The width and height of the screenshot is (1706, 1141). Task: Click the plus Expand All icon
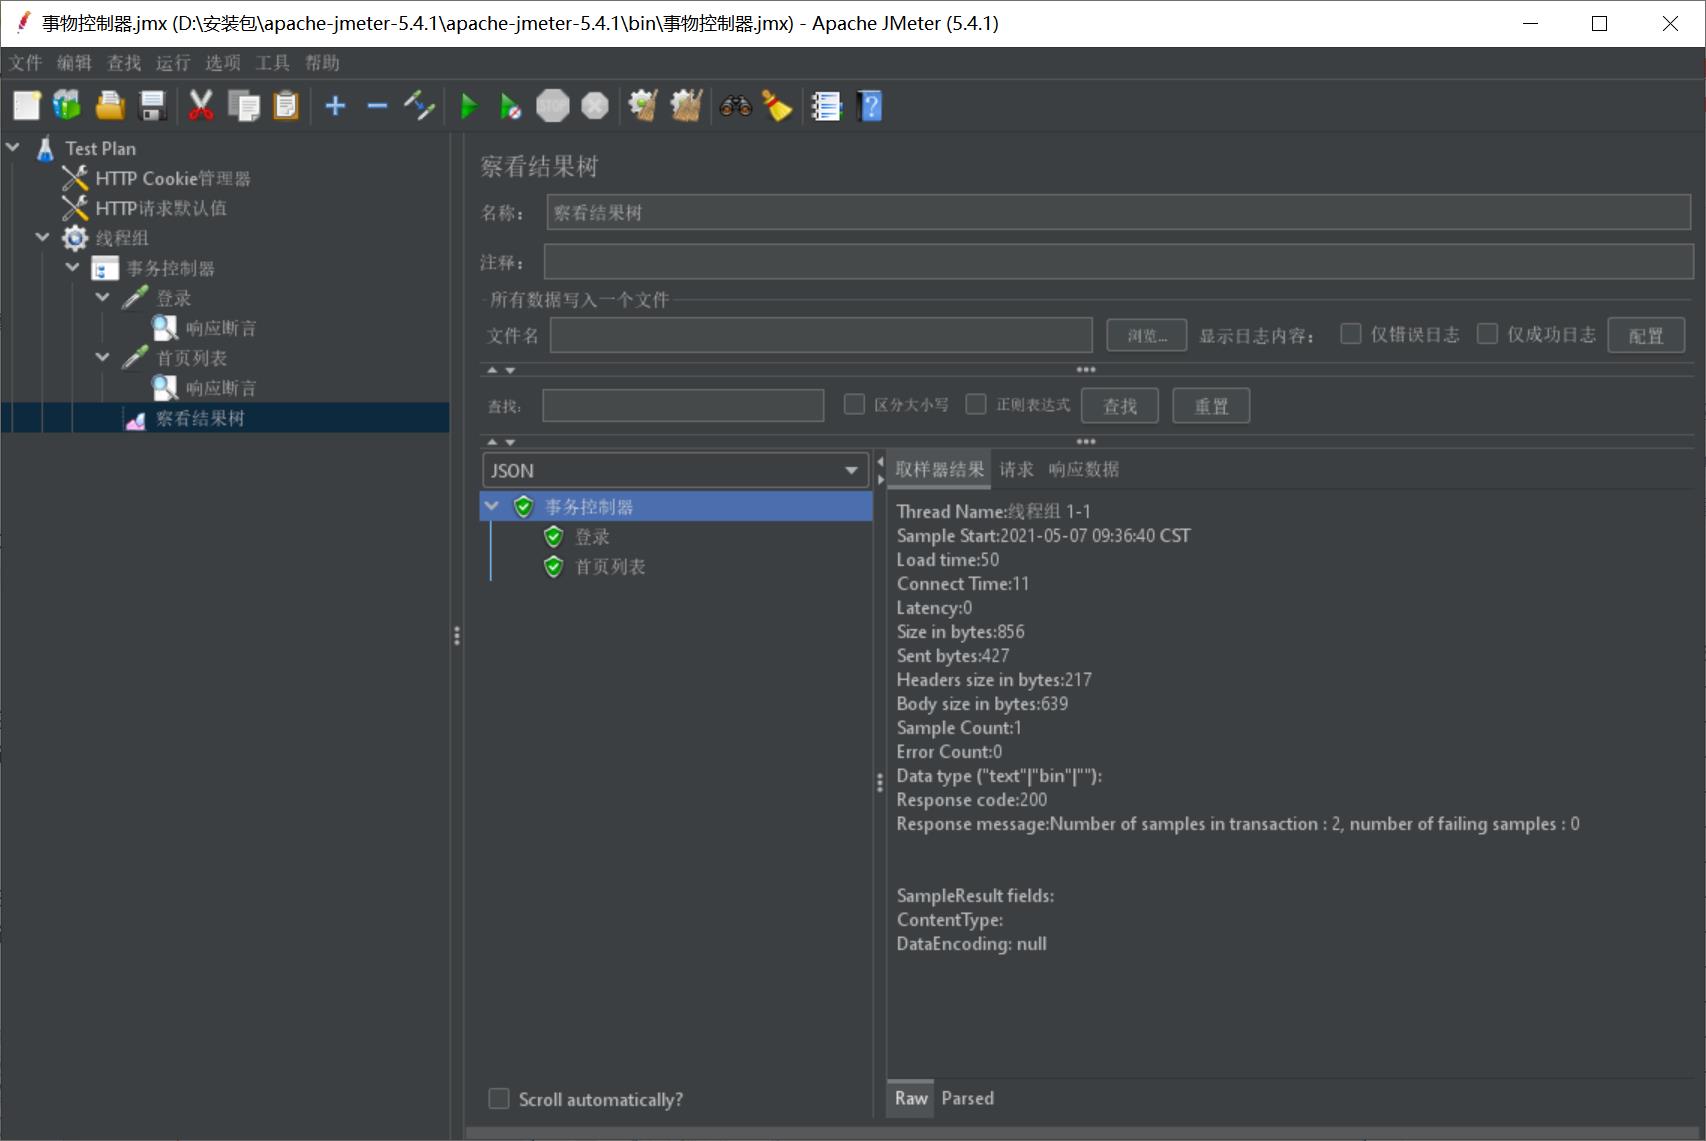(x=335, y=105)
